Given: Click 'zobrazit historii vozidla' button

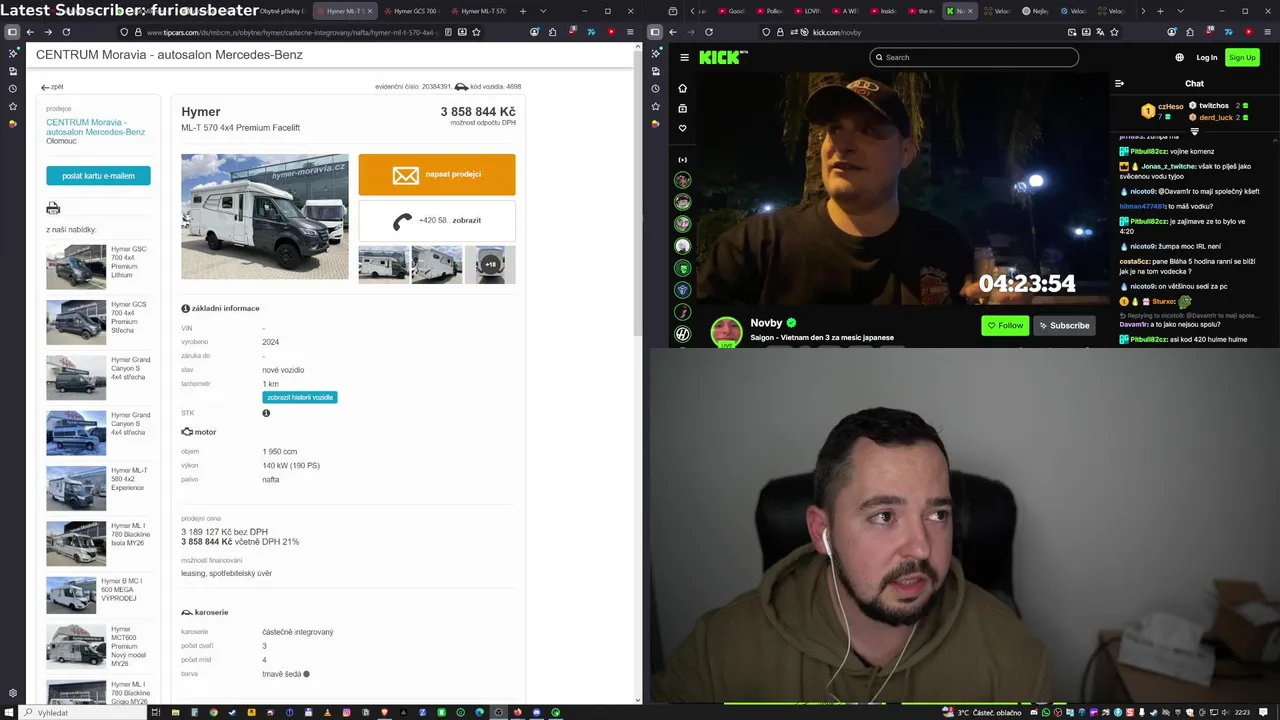Looking at the screenshot, I should click(300, 397).
